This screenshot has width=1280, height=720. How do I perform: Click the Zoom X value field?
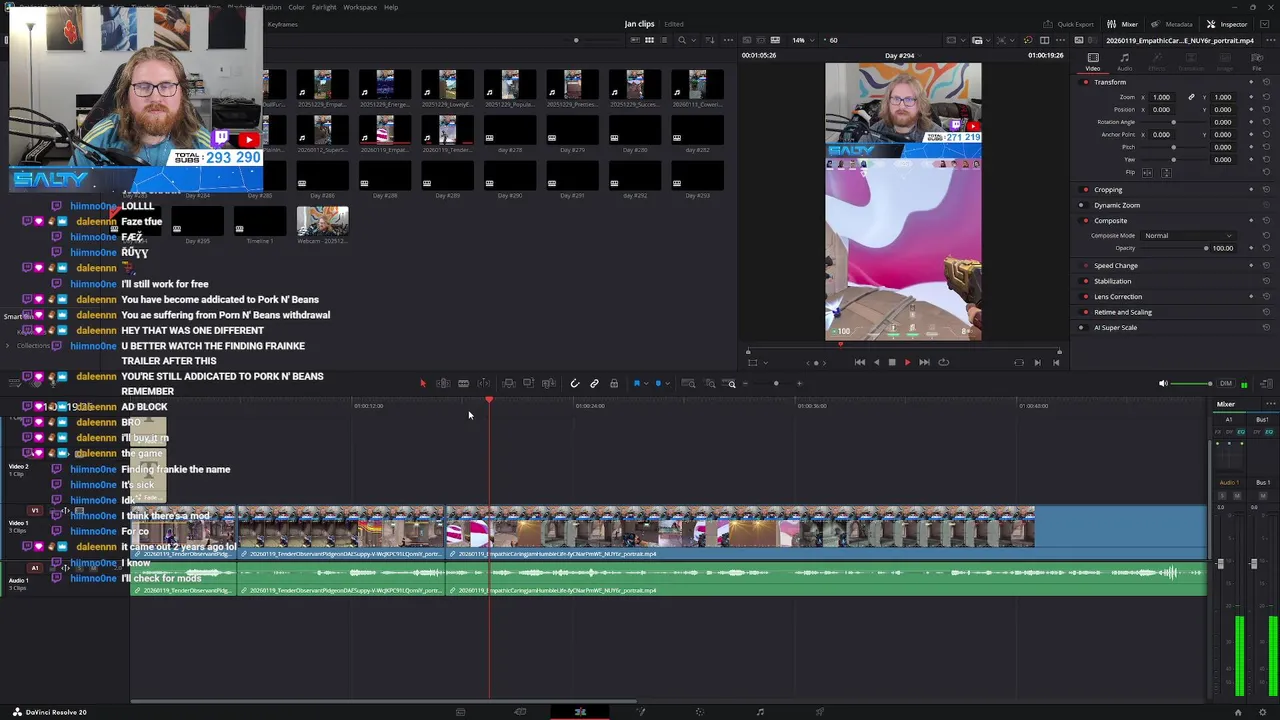tap(1161, 97)
